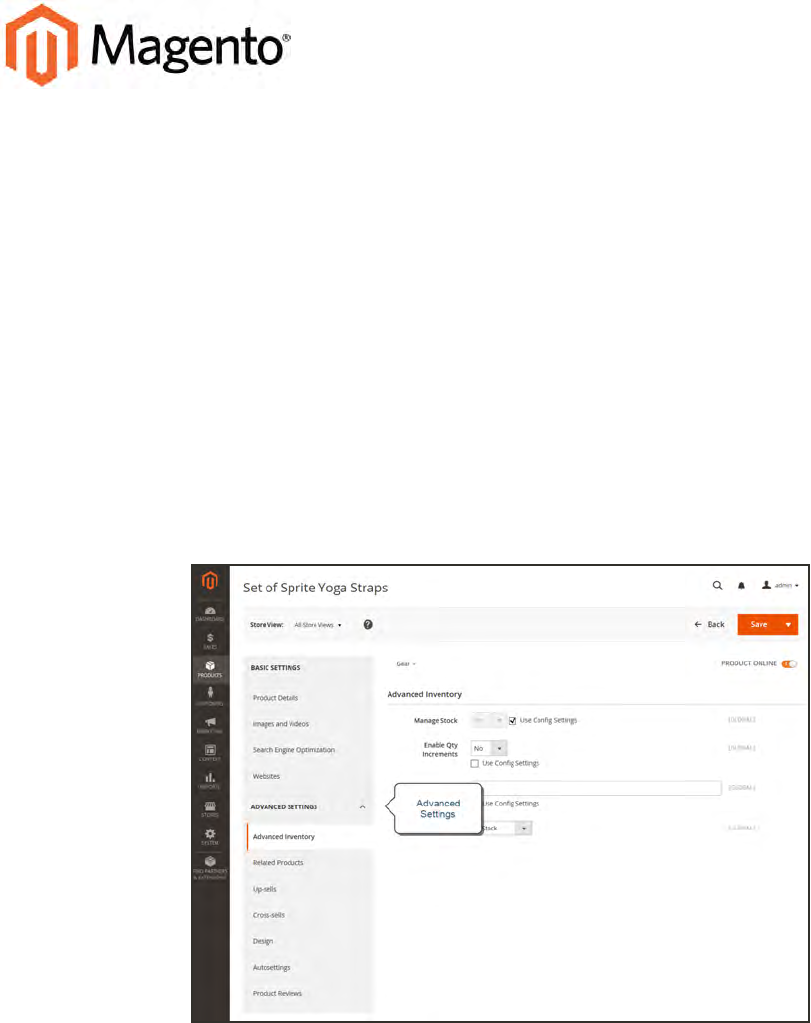Screen dimensions: 811x1023
Task: Open the Images and Videos tab
Action: point(281,724)
